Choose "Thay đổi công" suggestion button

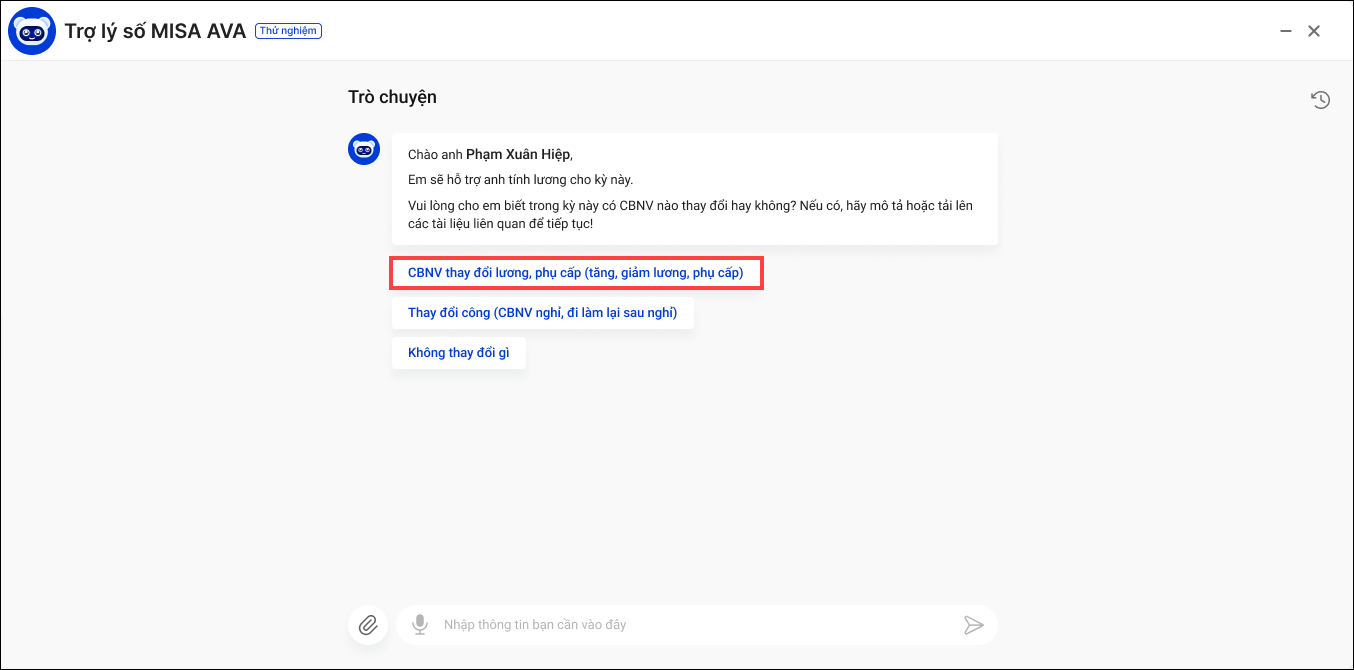click(542, 313)
